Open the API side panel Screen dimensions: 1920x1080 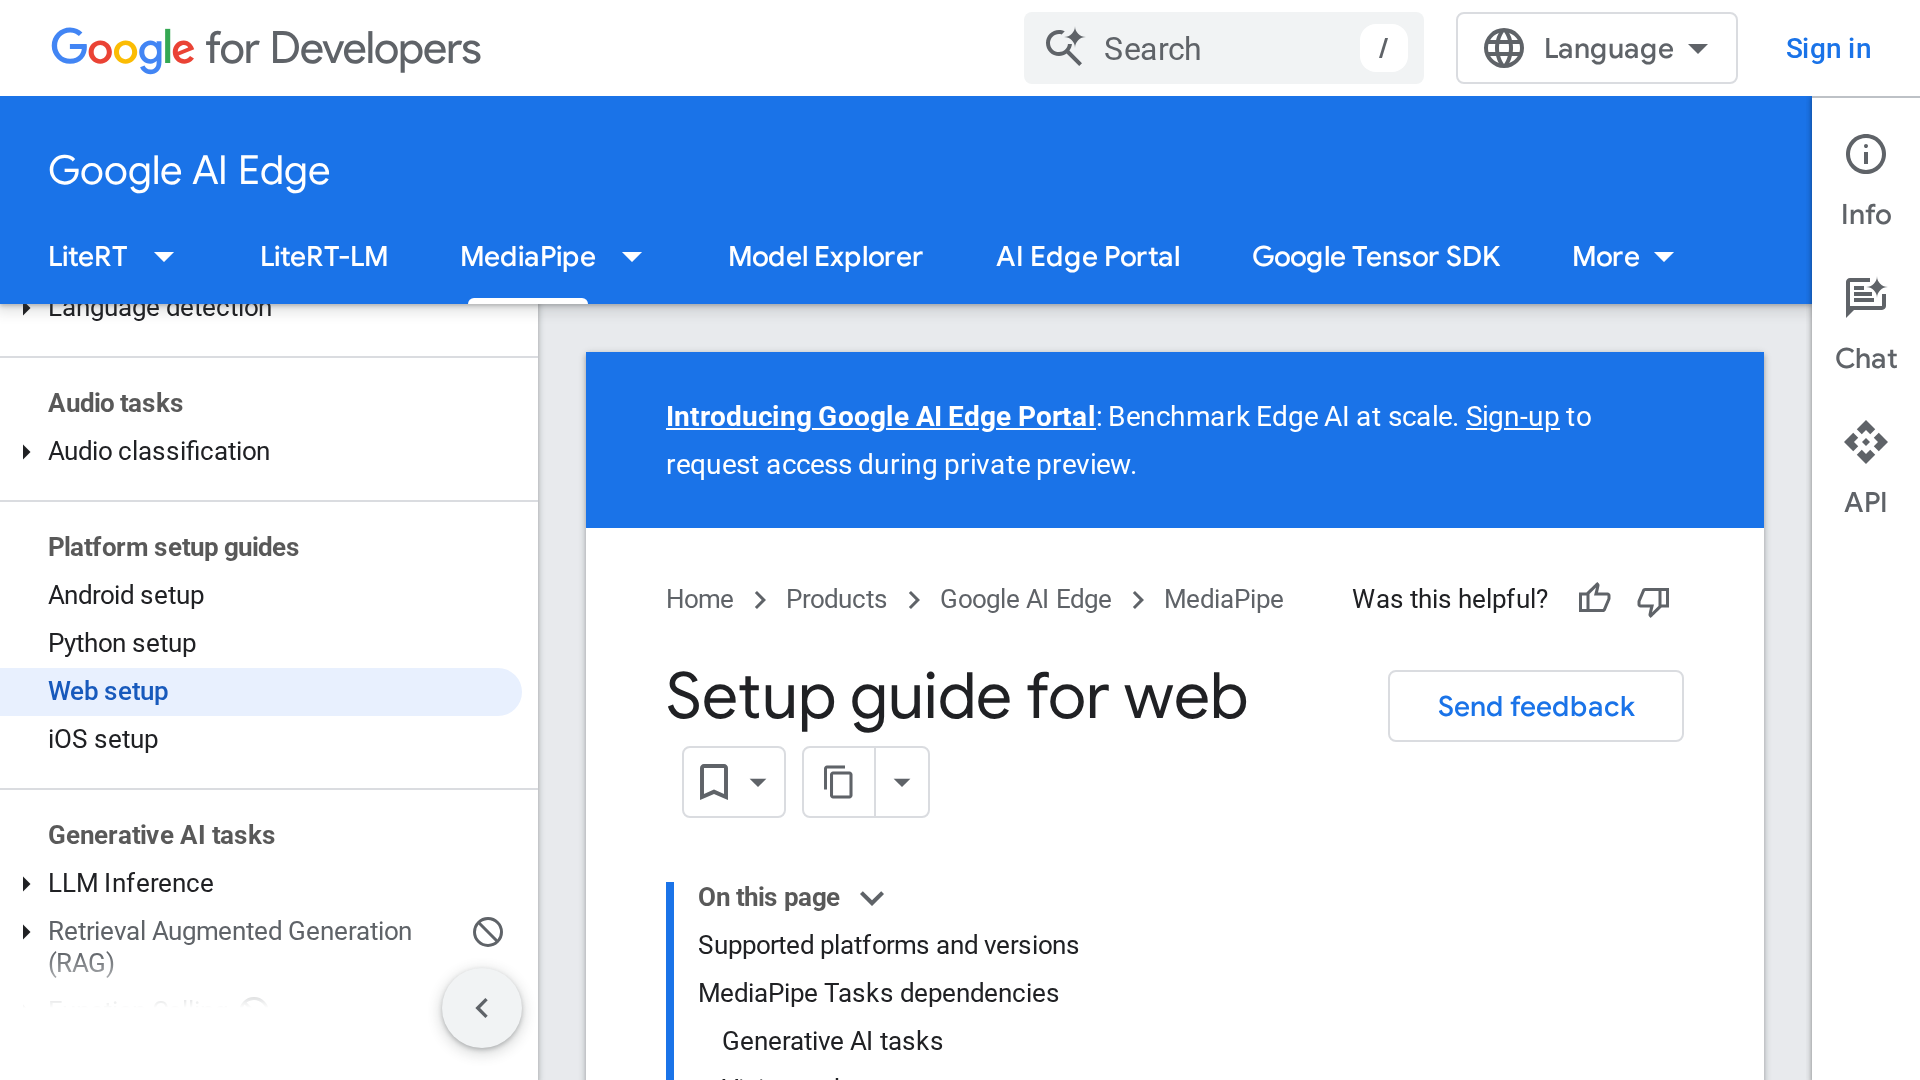click(1865, 468)
